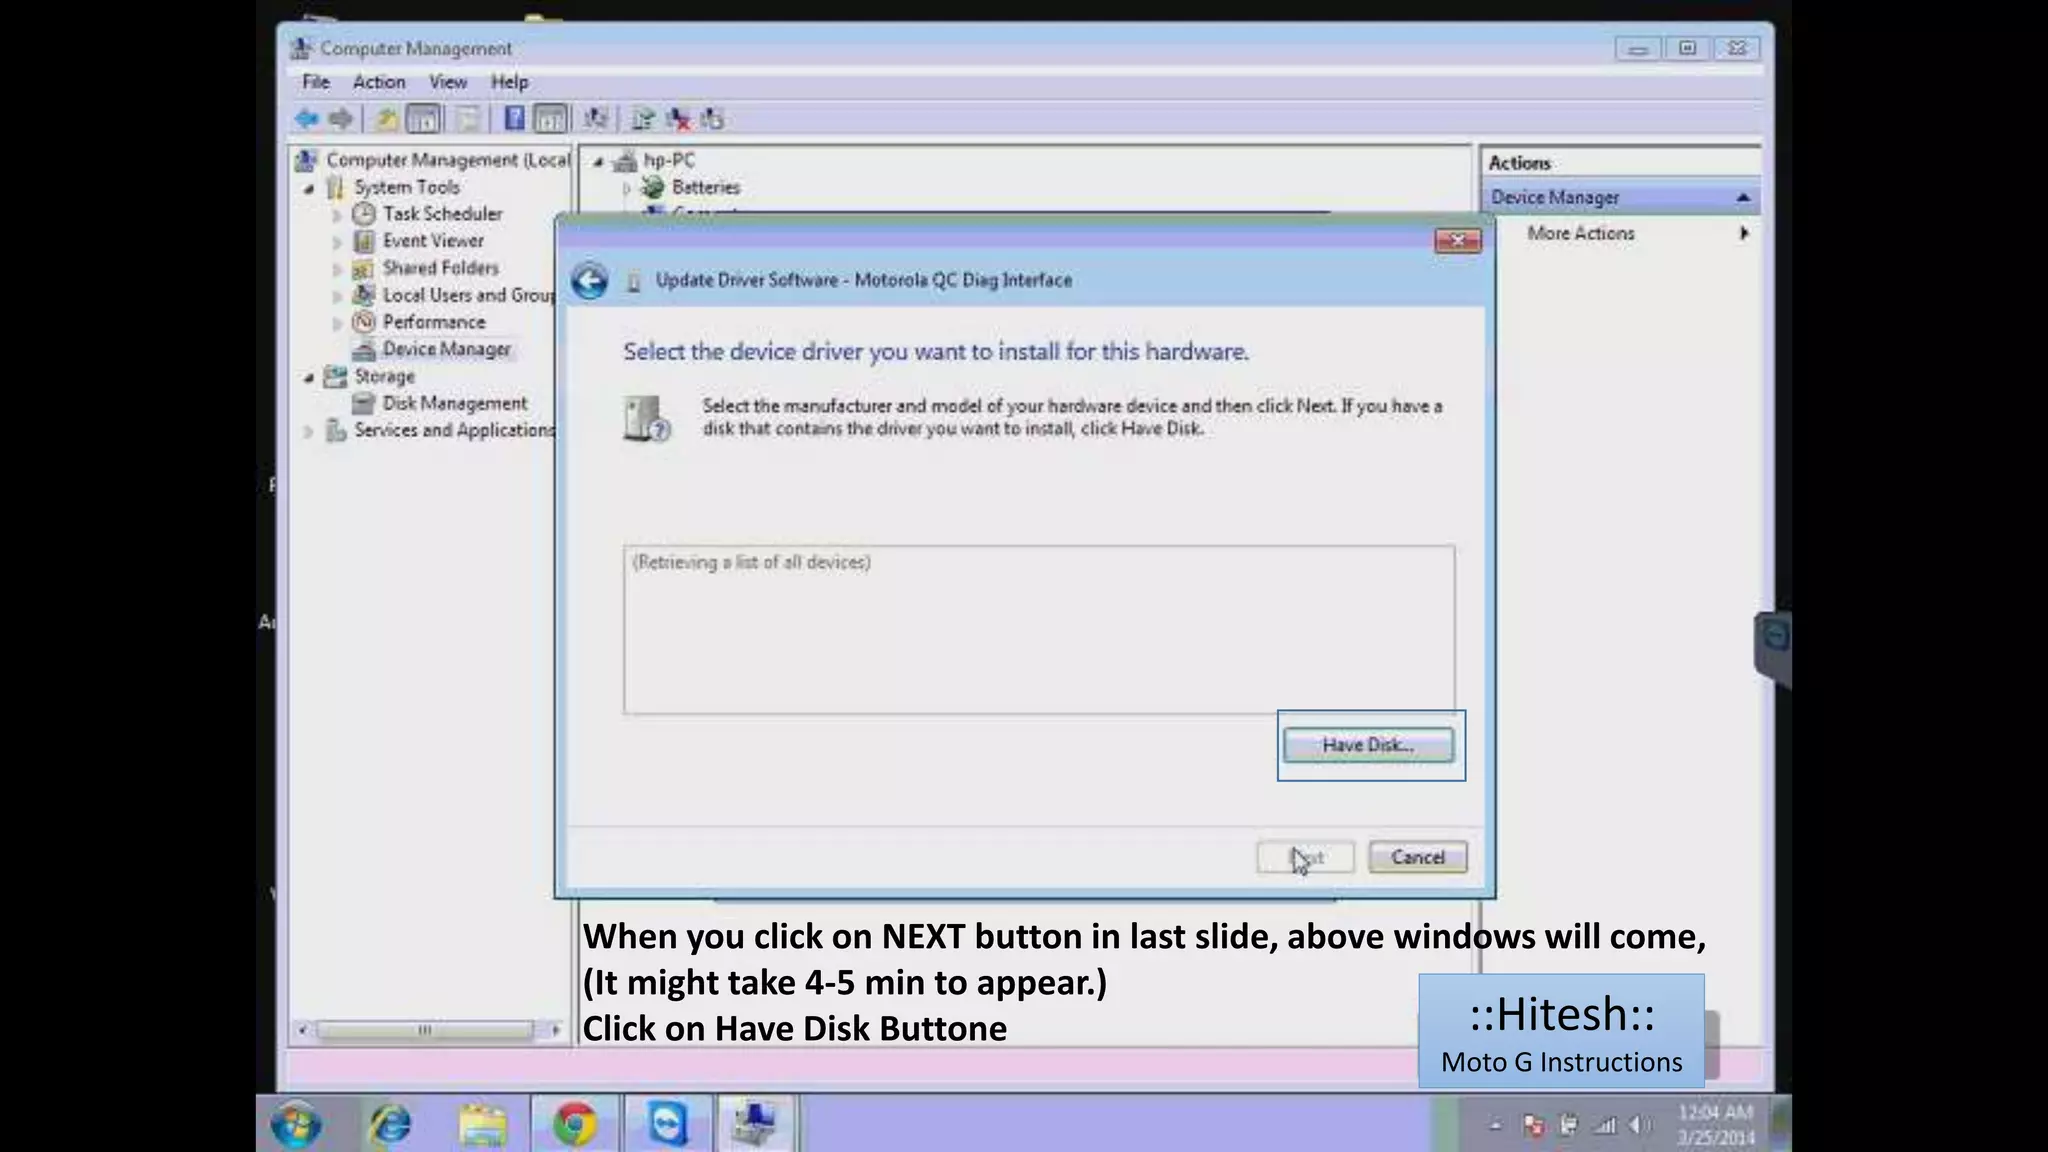Expand the Task Scheduler node
The height and width of the screenshot is (1152, 2048).
point(337,215)
